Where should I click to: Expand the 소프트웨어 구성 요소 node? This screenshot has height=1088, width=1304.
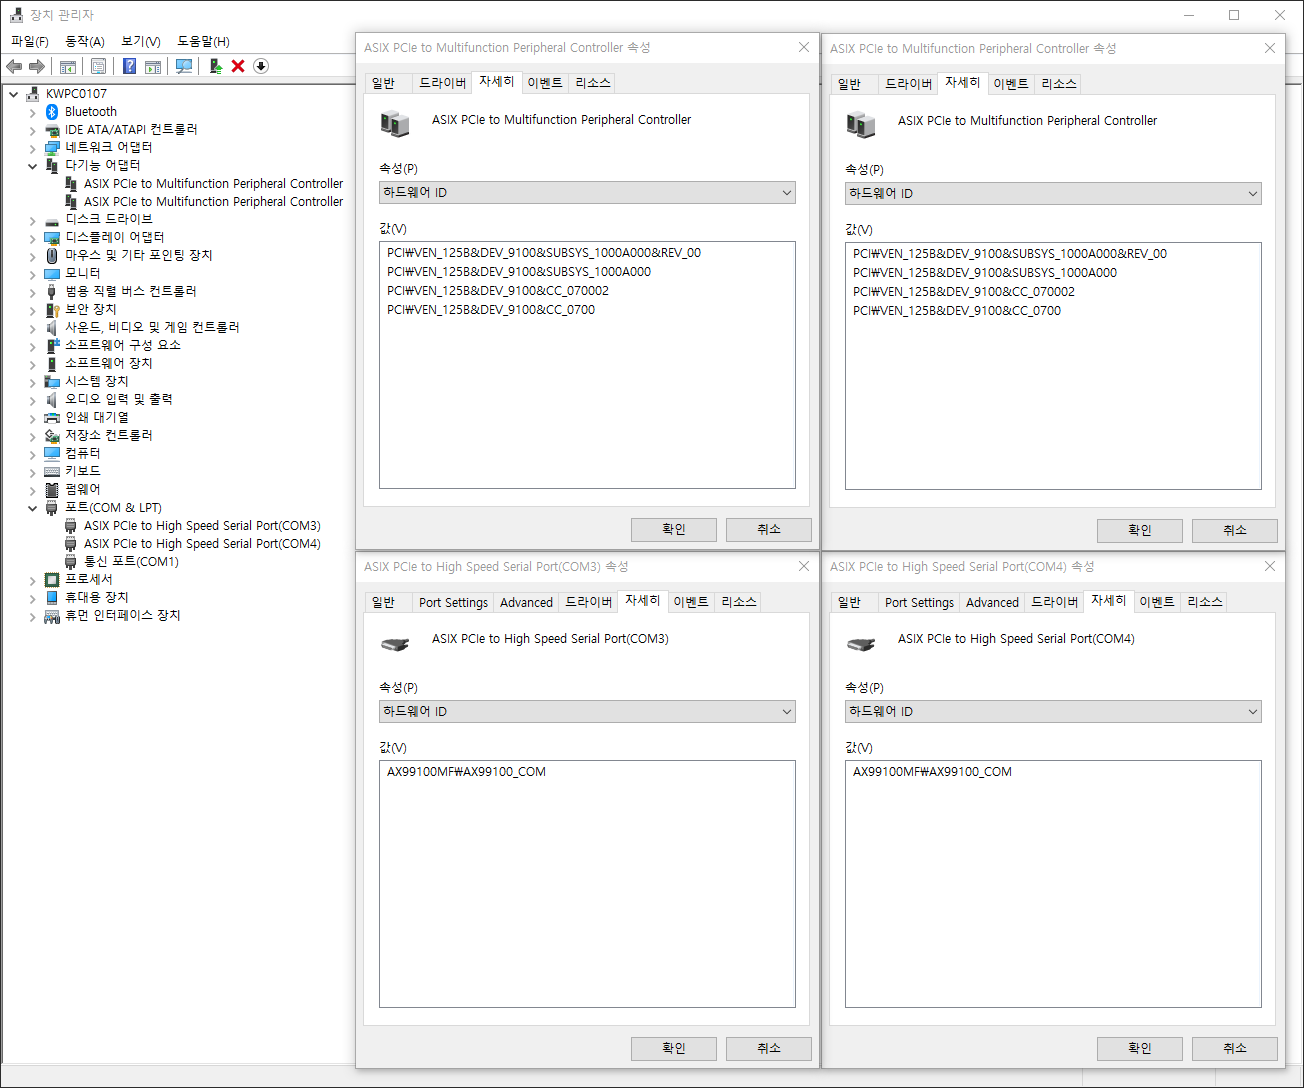(32, 346)
